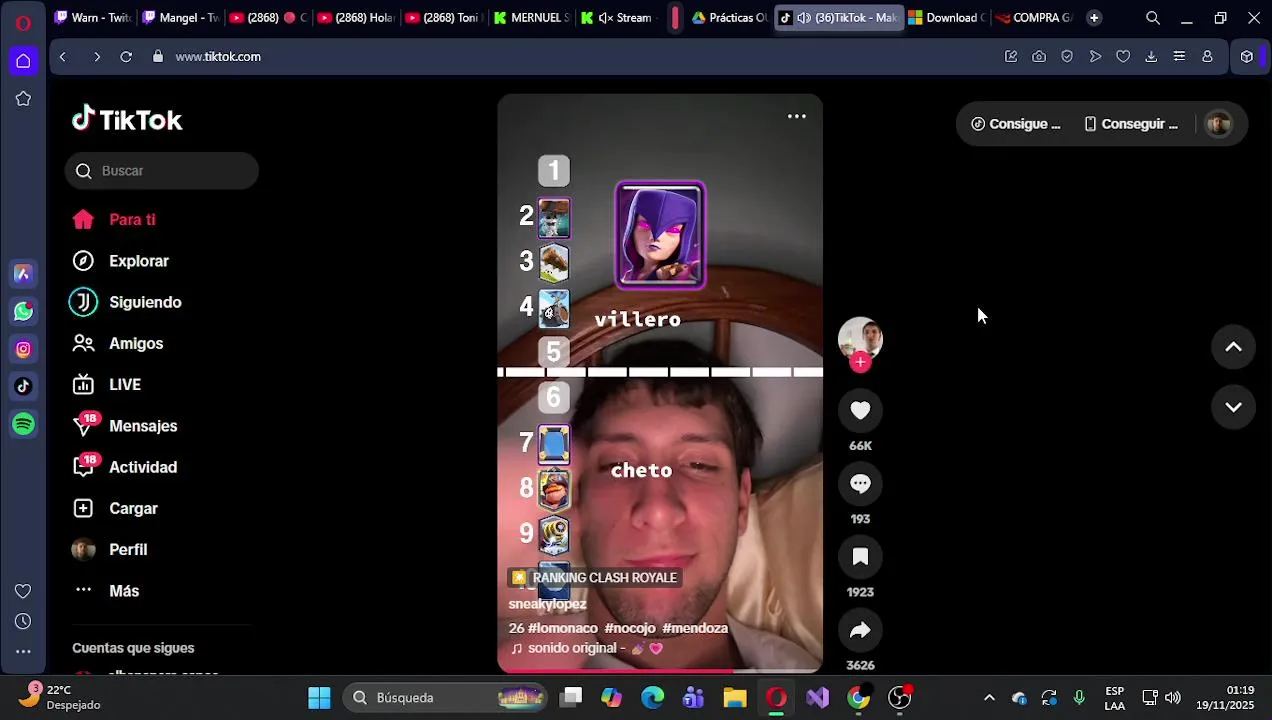Open Opera easy setup menu icon
Screen dimensions: 1272x720
click(x=1179, y=57)
